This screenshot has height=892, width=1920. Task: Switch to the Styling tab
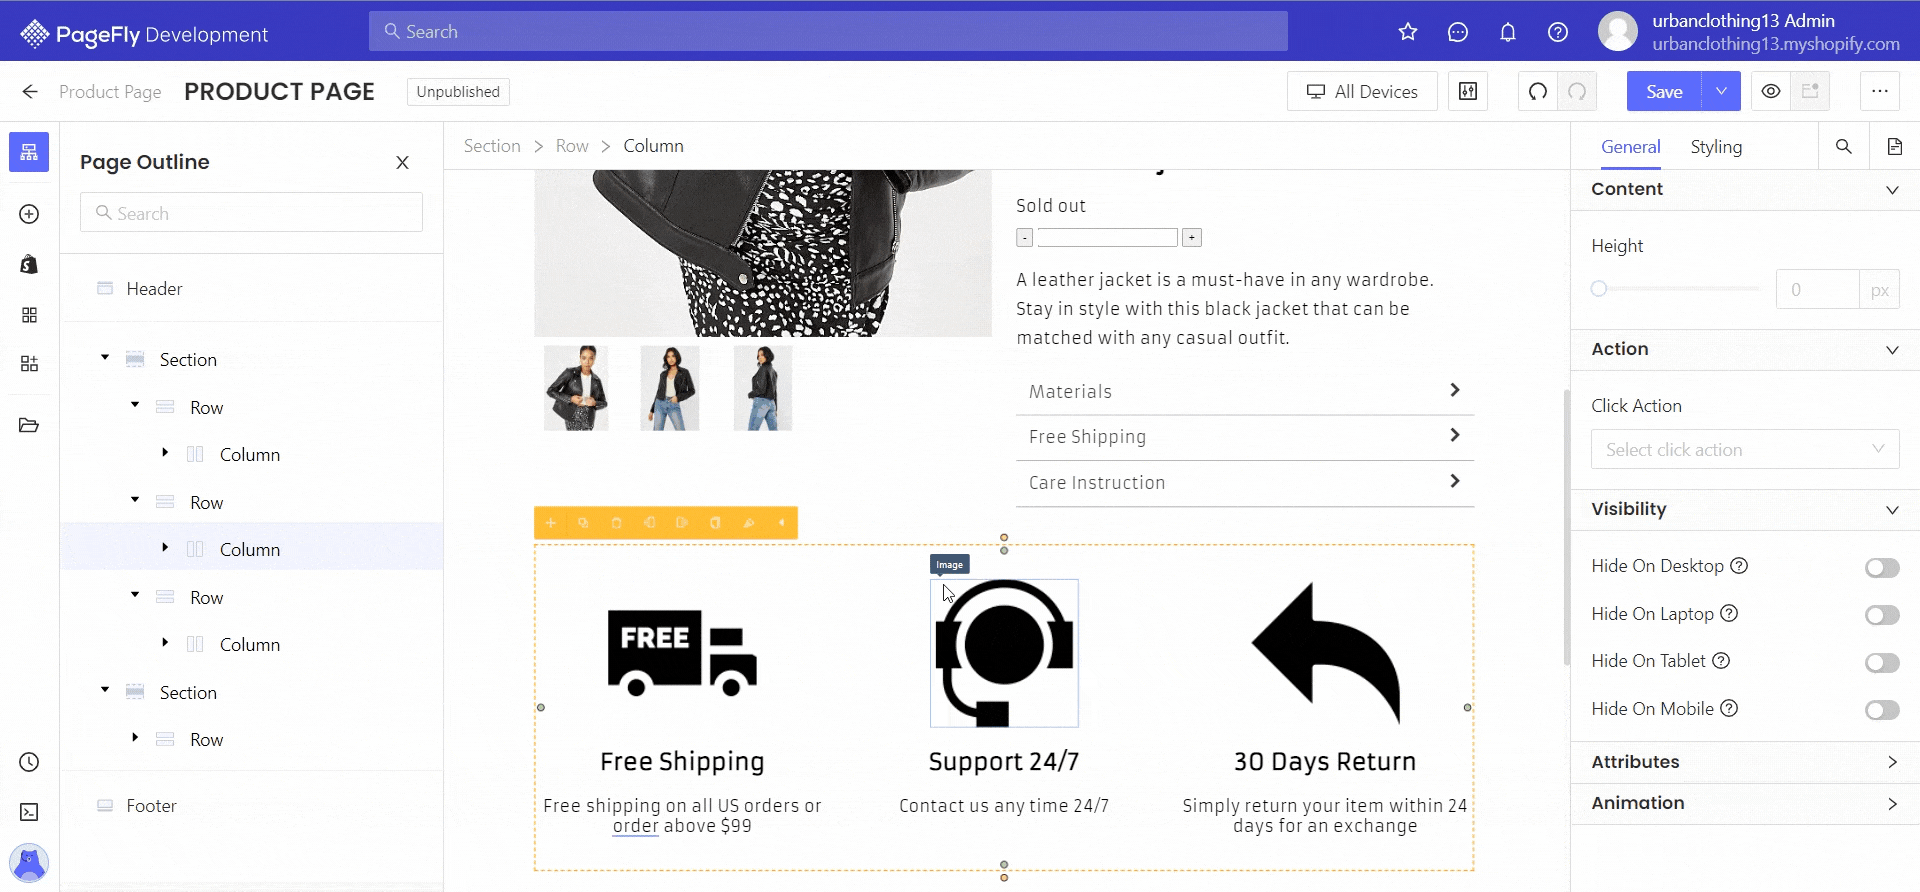1716,147
